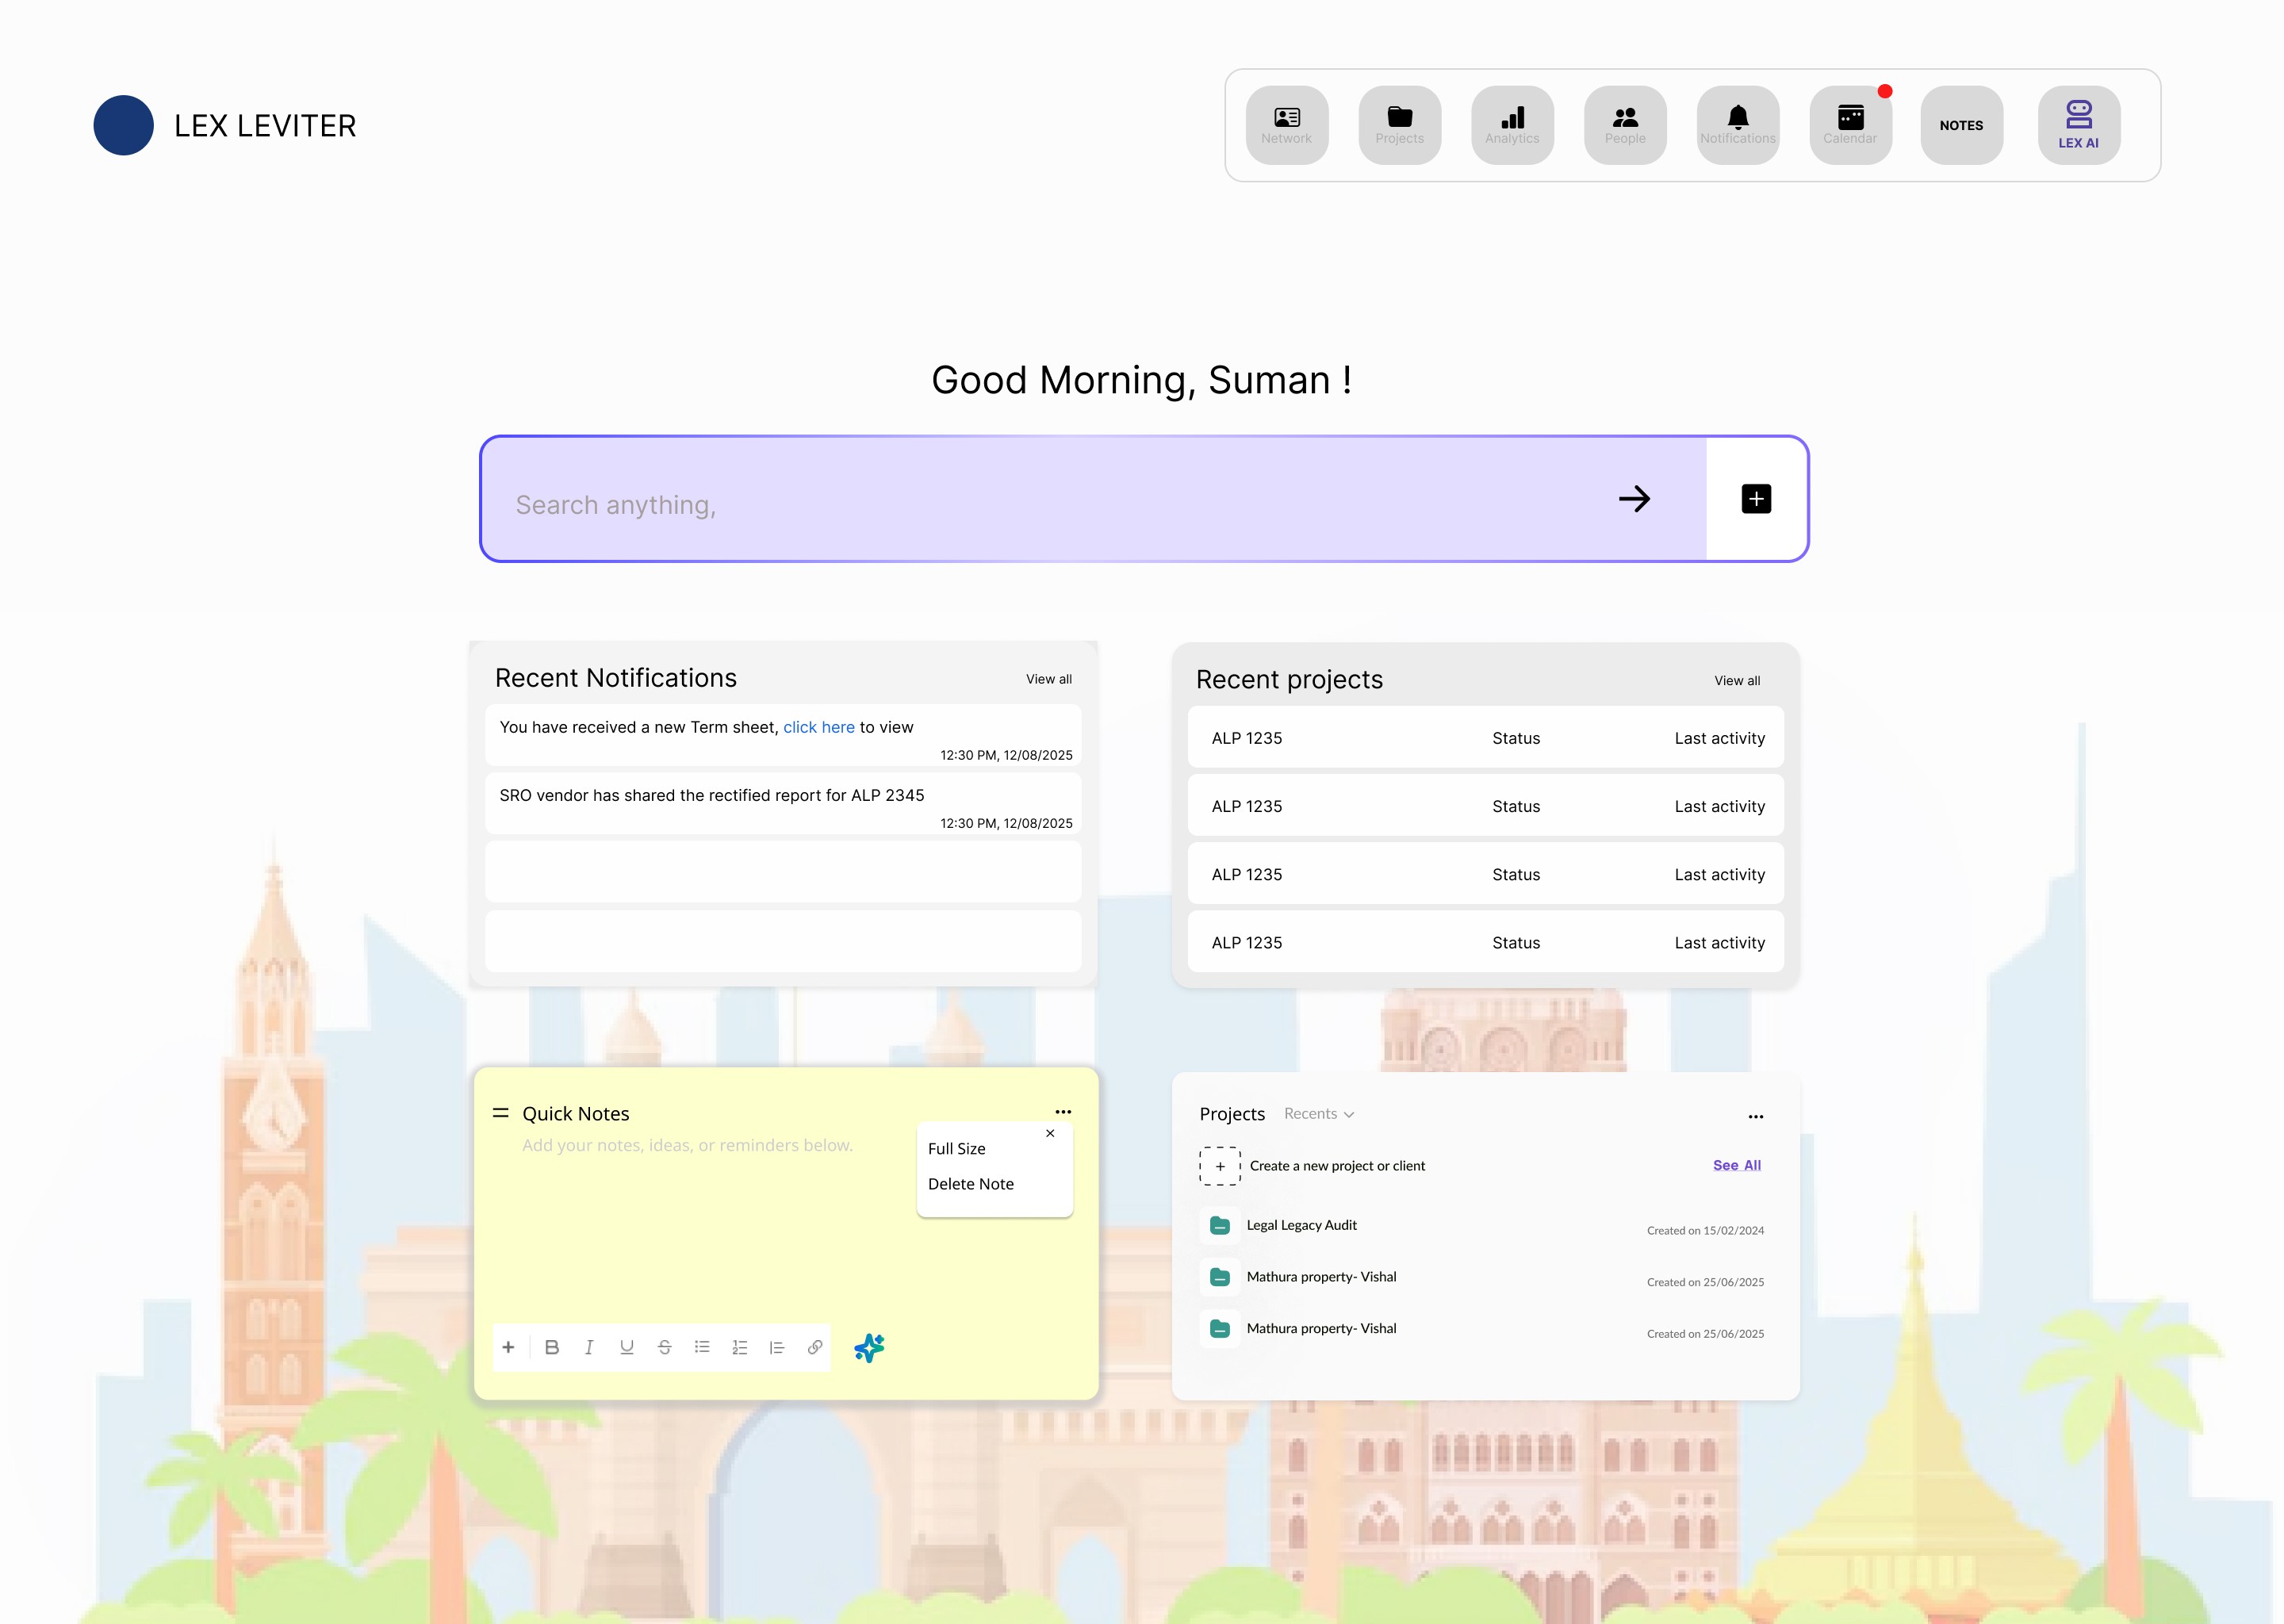Screen dimensions: 2284x1624
Task: Toggle bold formatting in Quick Notes
Action: click(x=551, y=1347)
